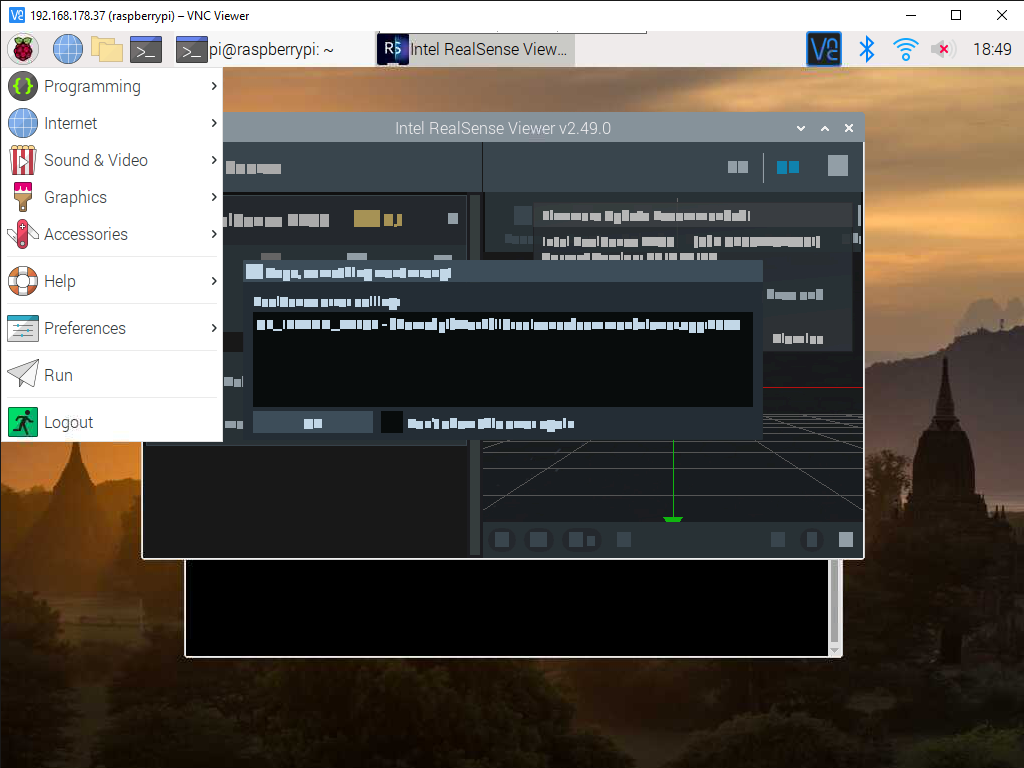Screen dimensions: 1024x768
Task: Maximize RealSense Viewer using the up-chevron
Action: [825, 128]
